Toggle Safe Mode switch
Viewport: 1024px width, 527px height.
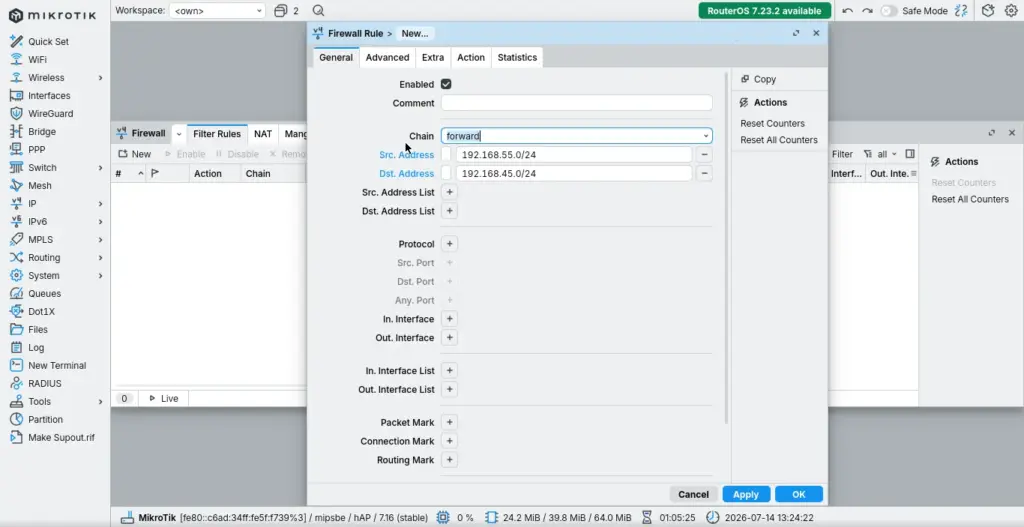(x=889, y=10)
